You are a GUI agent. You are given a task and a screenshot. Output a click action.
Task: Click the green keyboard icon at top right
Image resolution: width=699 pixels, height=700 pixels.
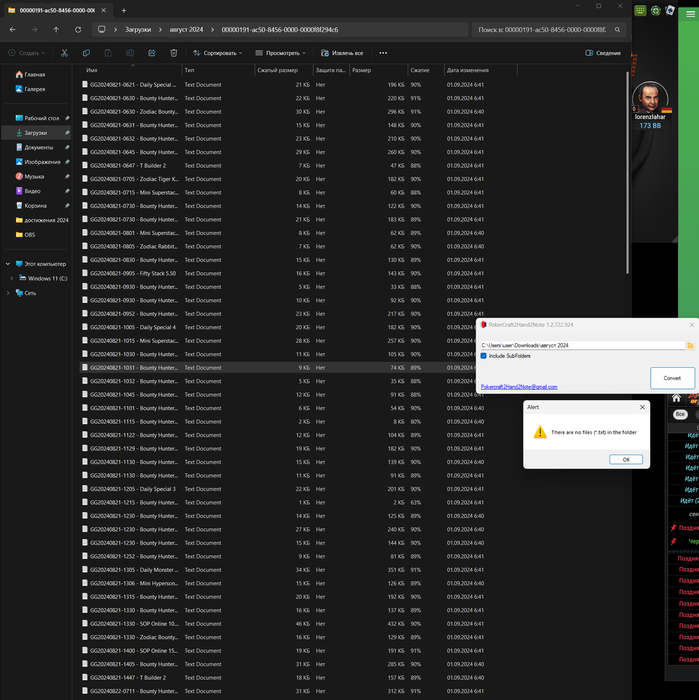click(x=640, y=10)
